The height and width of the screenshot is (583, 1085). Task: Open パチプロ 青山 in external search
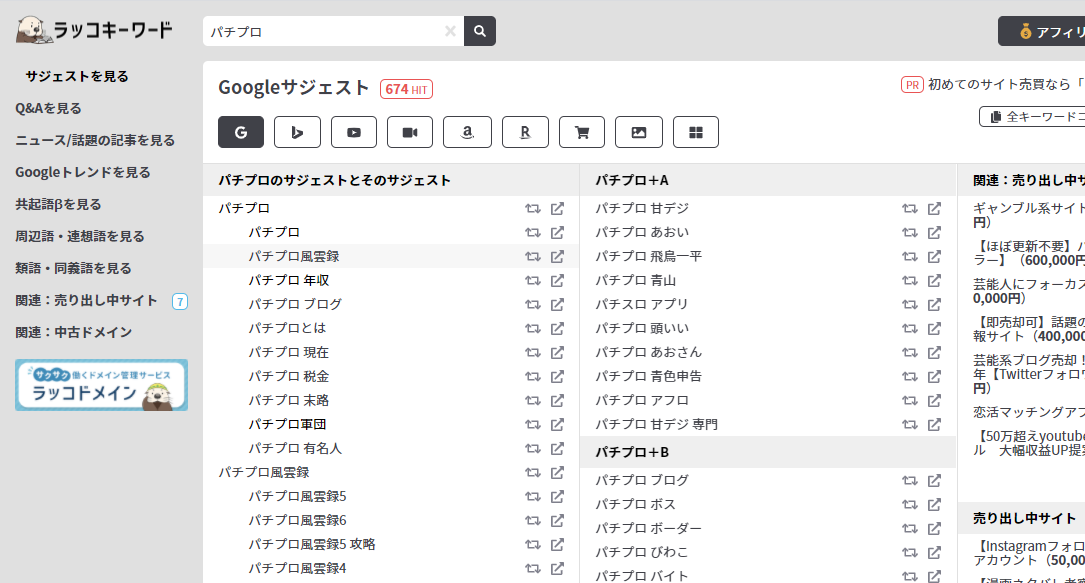click(934, 281)
